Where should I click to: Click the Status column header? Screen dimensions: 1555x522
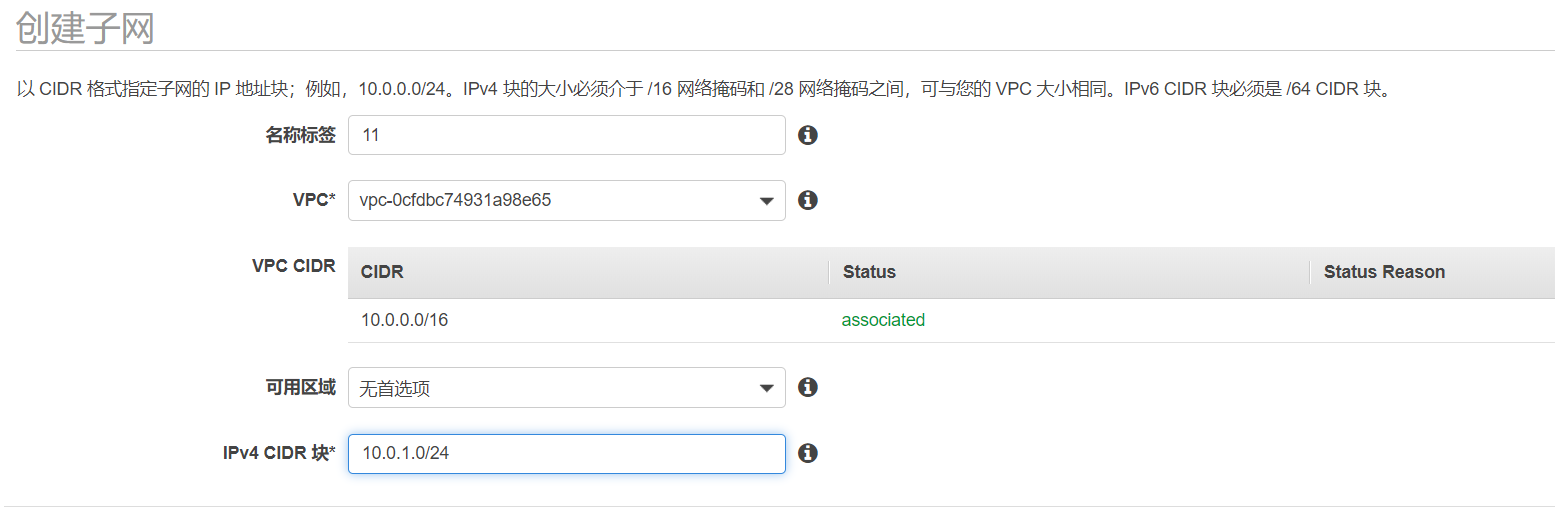click(869, 272)
